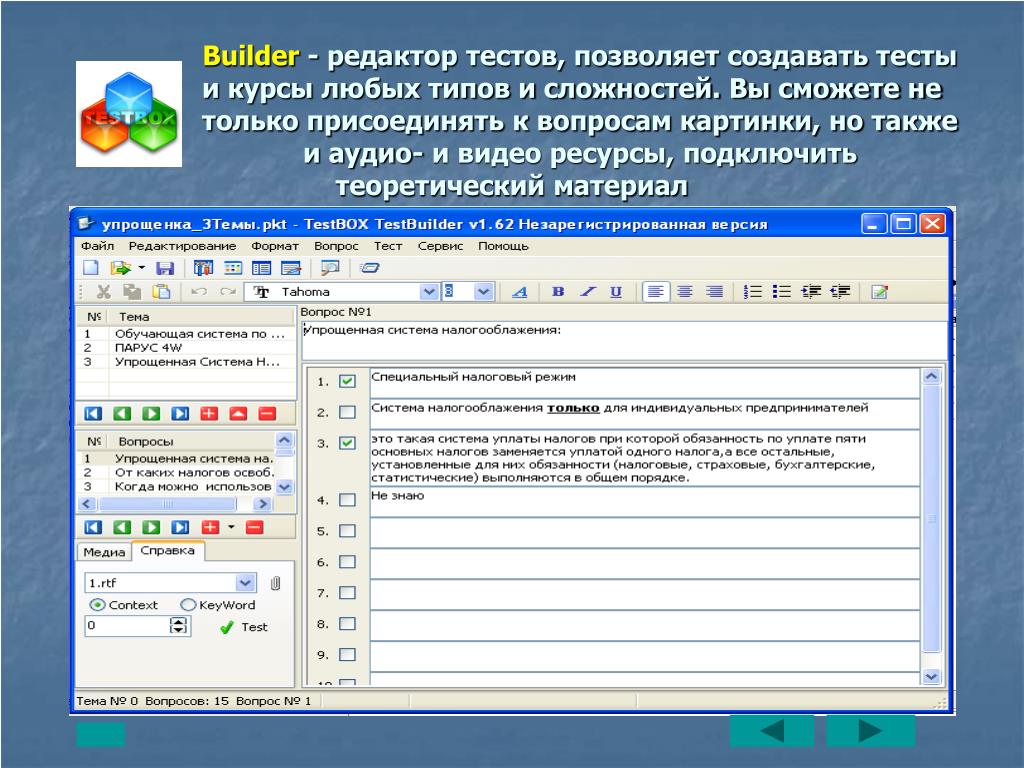1024x768 pixels.
Task: Align text to the left
Action: [656, 292]
